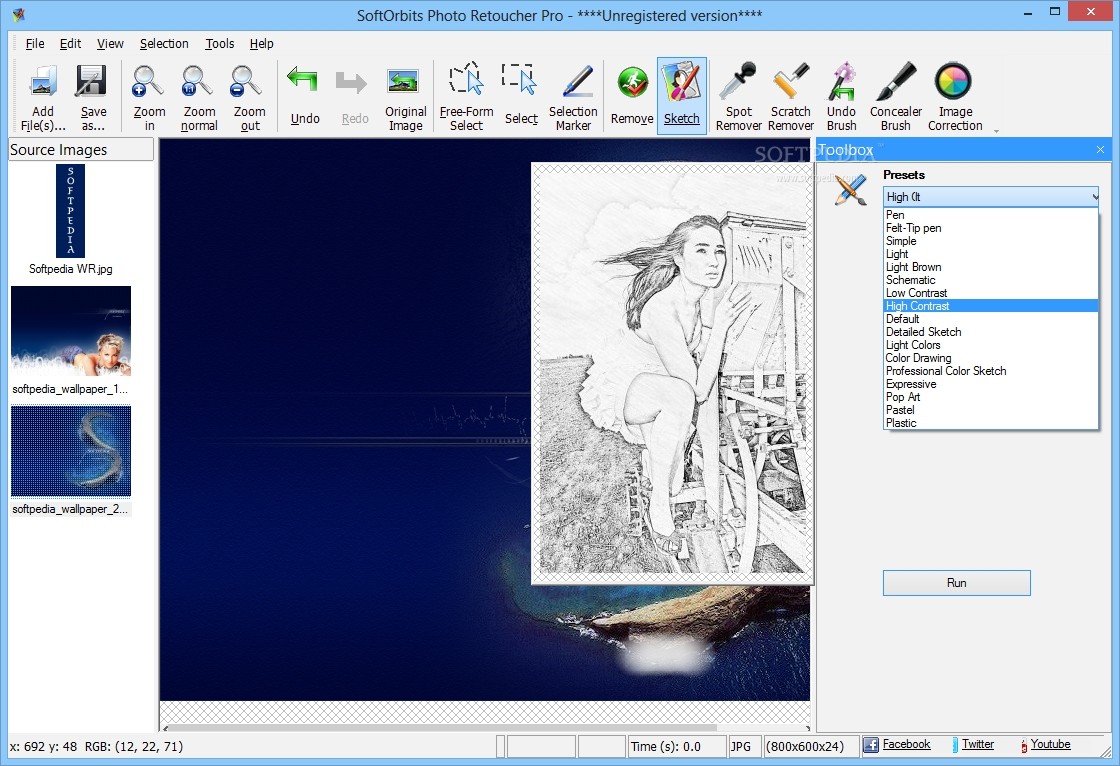Choose the Plastic preset
1120x766 pixels.
[x=991, y=423]
